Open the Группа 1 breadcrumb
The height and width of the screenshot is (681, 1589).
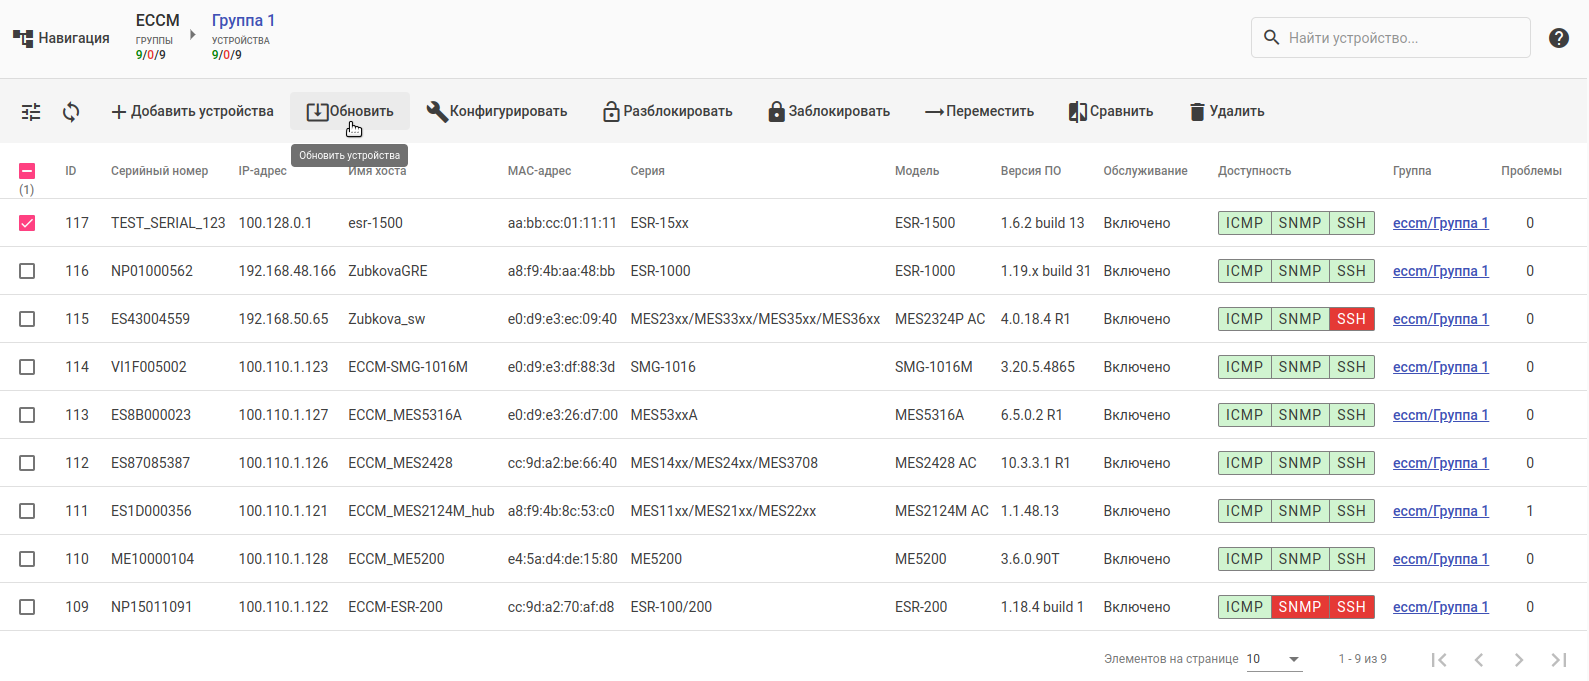243,21
